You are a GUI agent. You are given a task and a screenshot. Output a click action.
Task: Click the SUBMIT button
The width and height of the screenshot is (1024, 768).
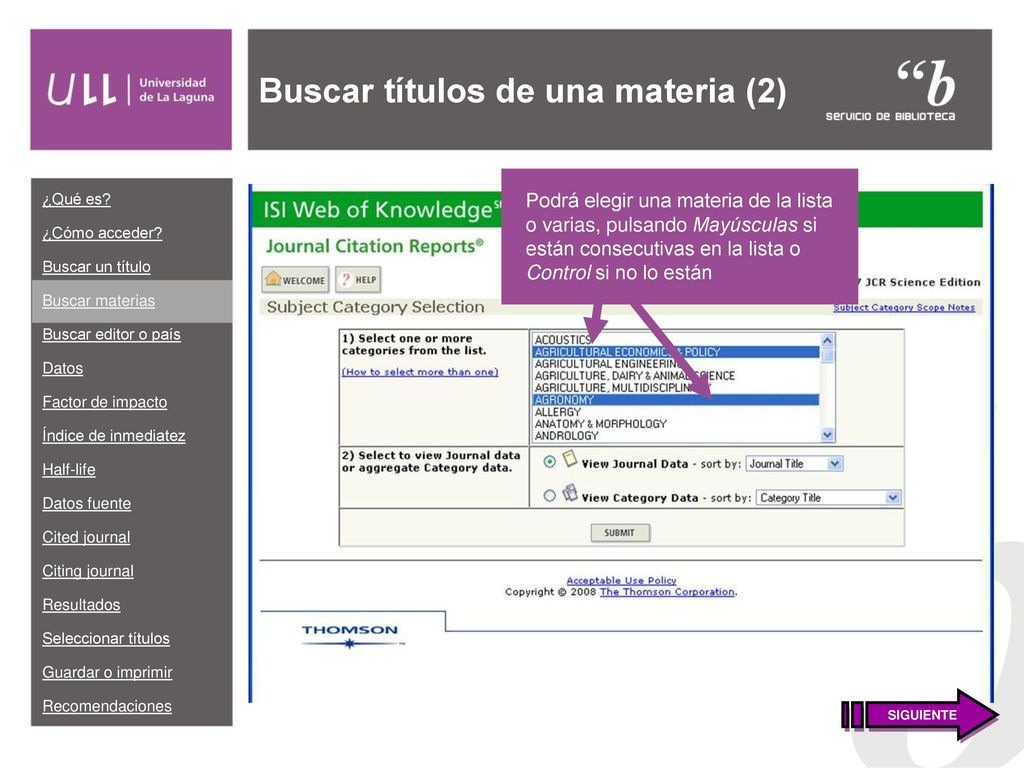click(620, 533)
